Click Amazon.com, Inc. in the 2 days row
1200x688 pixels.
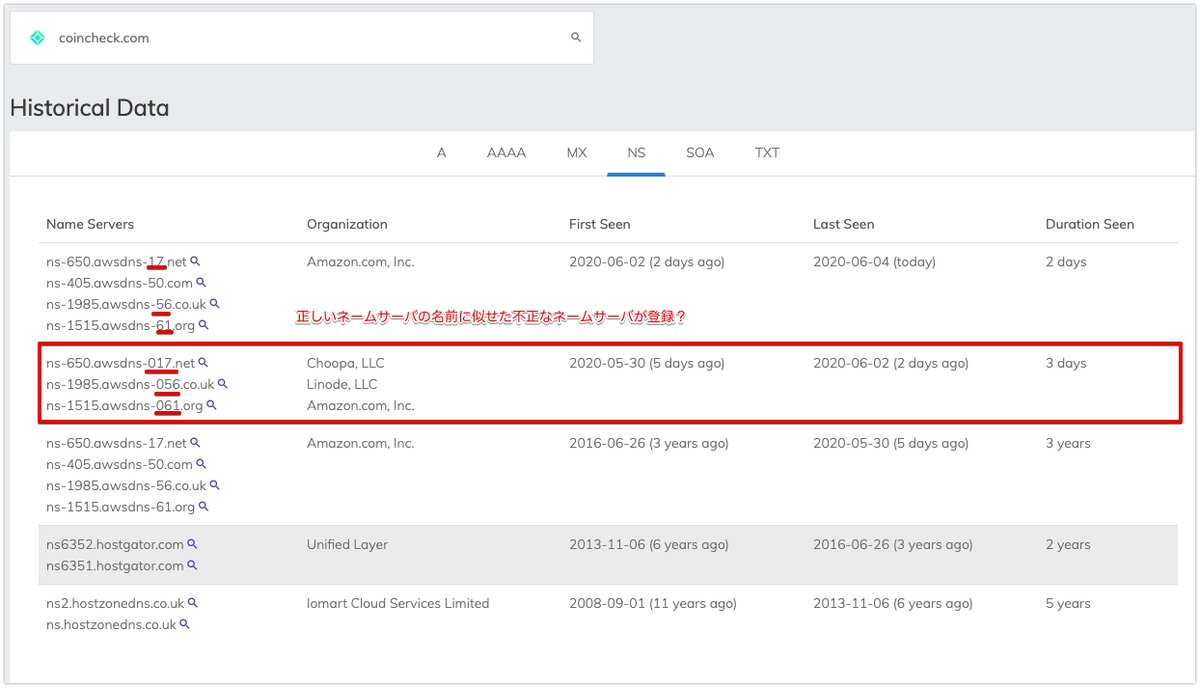360,262
